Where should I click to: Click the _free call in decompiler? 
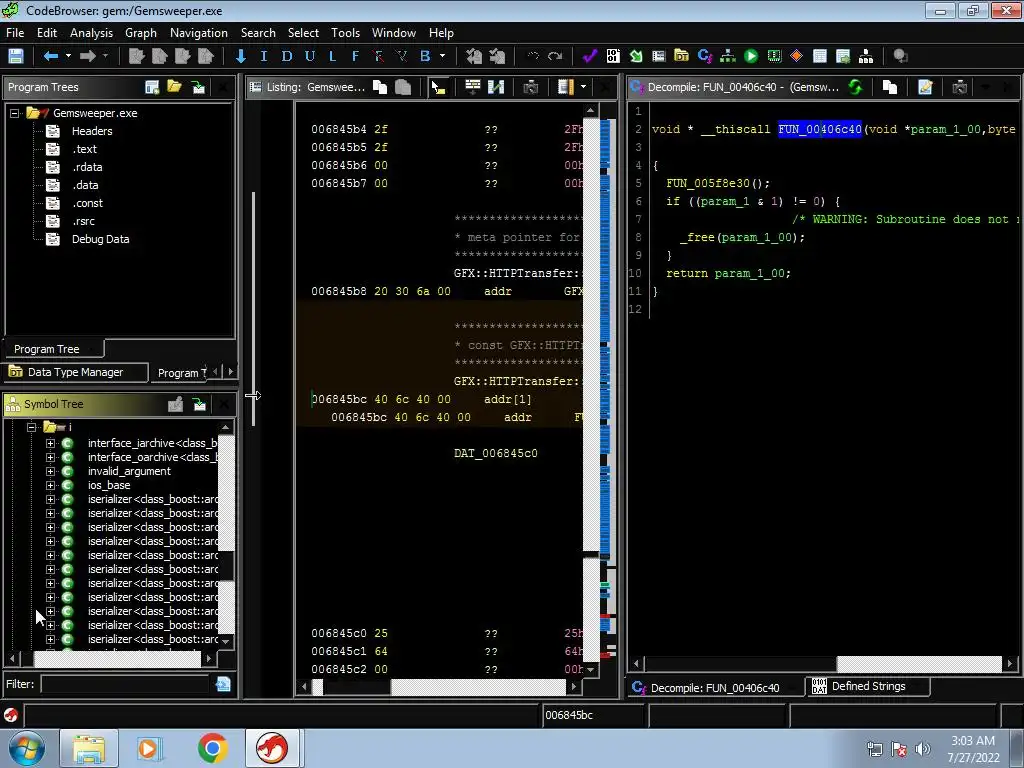(x=697, y=238)
